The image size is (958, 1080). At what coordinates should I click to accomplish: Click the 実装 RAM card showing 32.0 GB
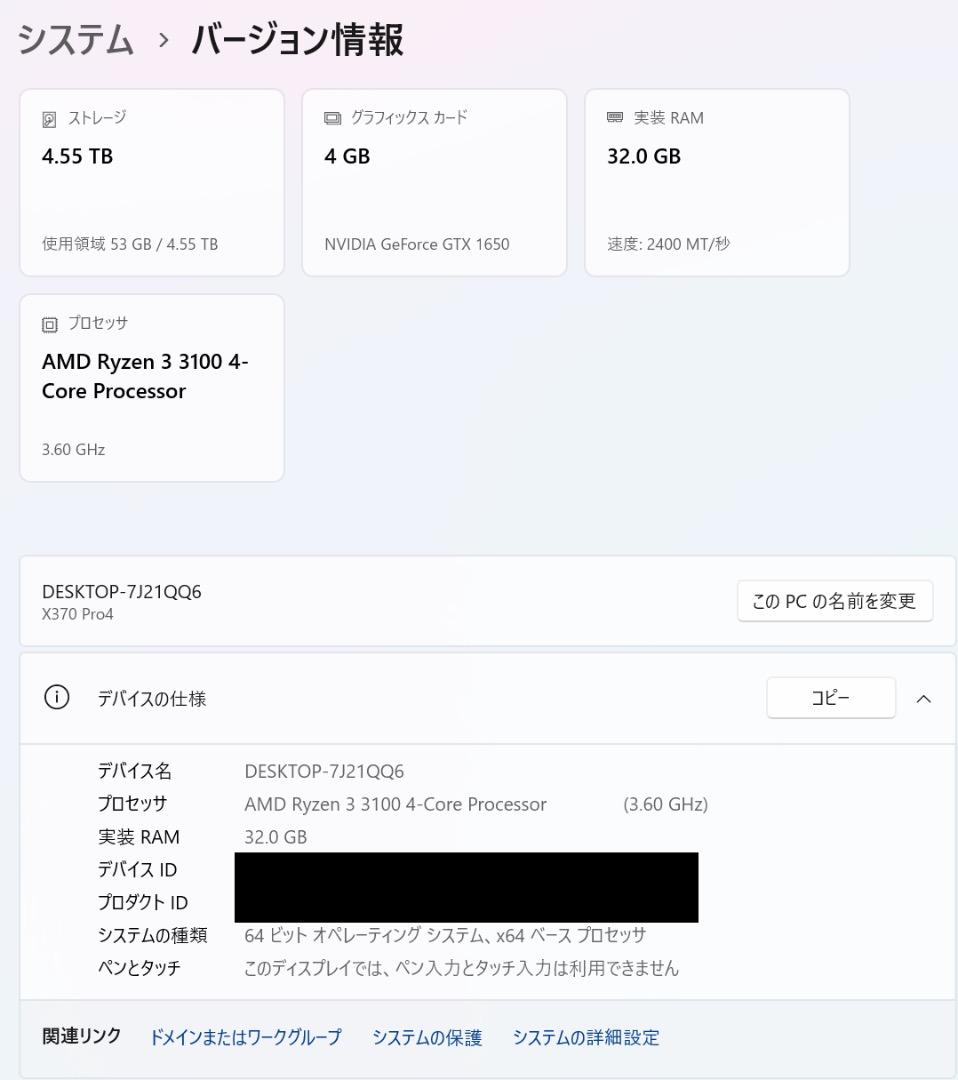pos(716,182)
